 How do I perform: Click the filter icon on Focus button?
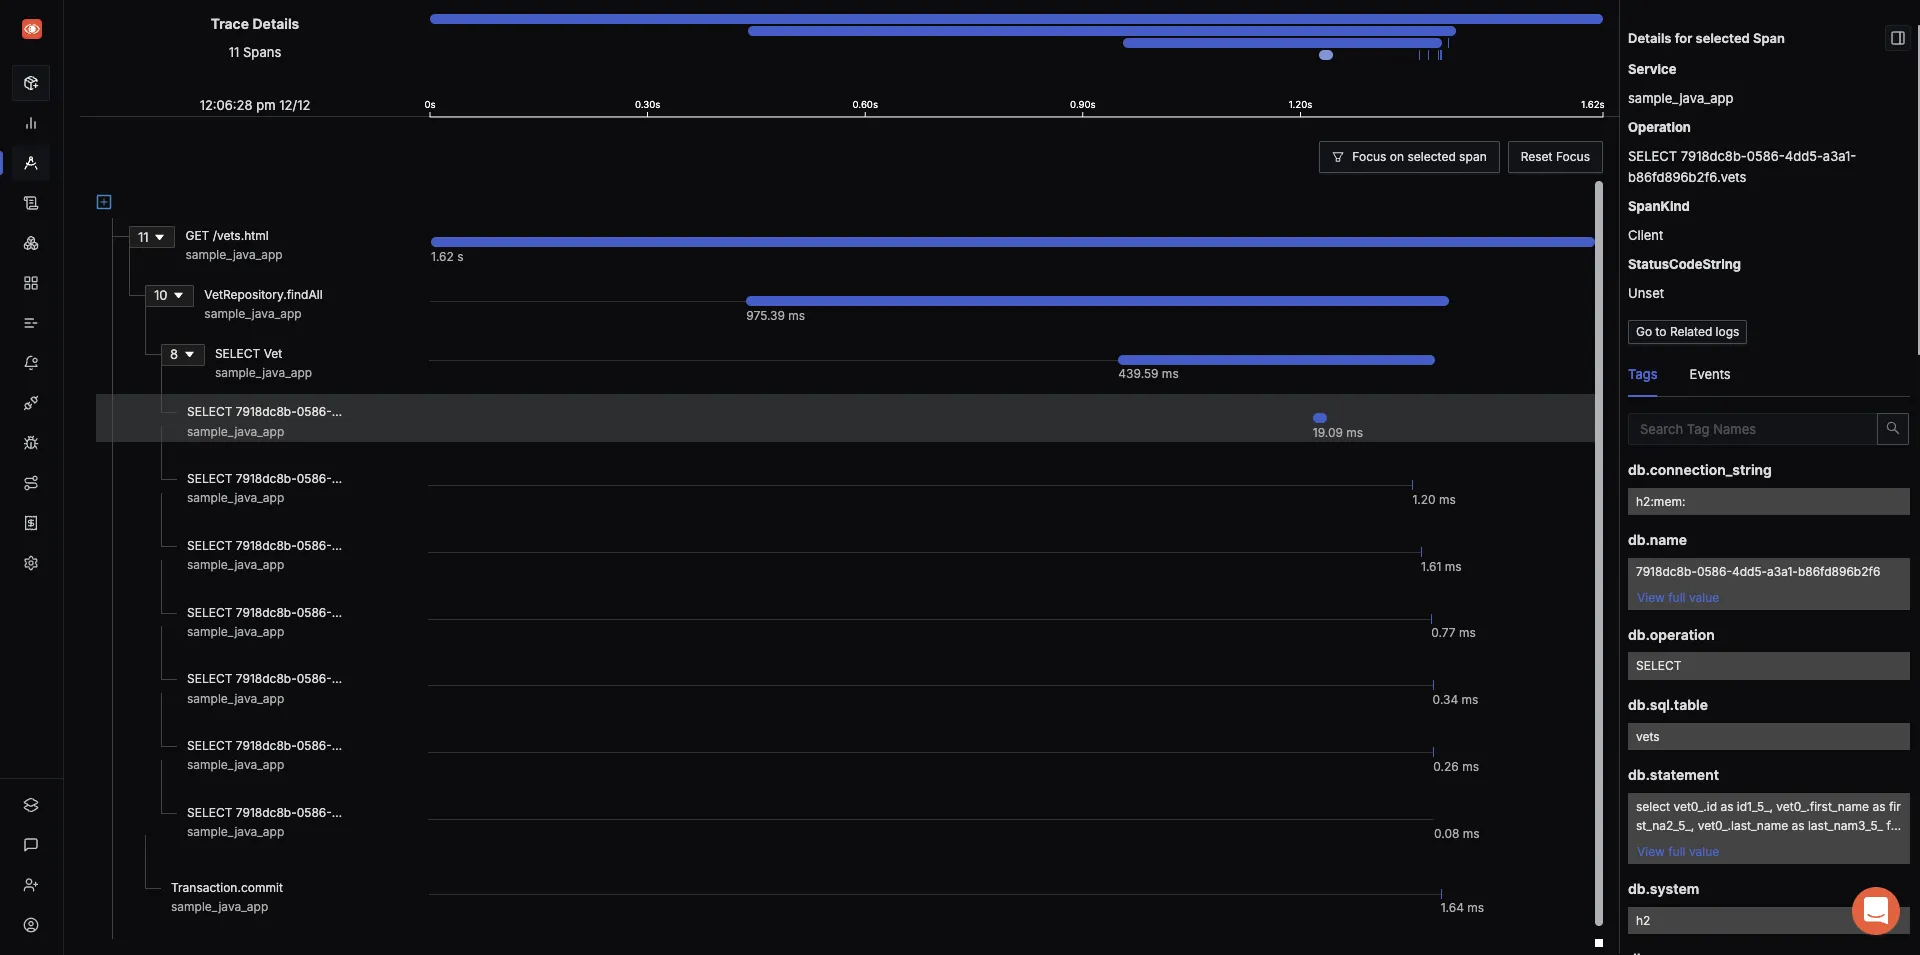(1338, 157)
